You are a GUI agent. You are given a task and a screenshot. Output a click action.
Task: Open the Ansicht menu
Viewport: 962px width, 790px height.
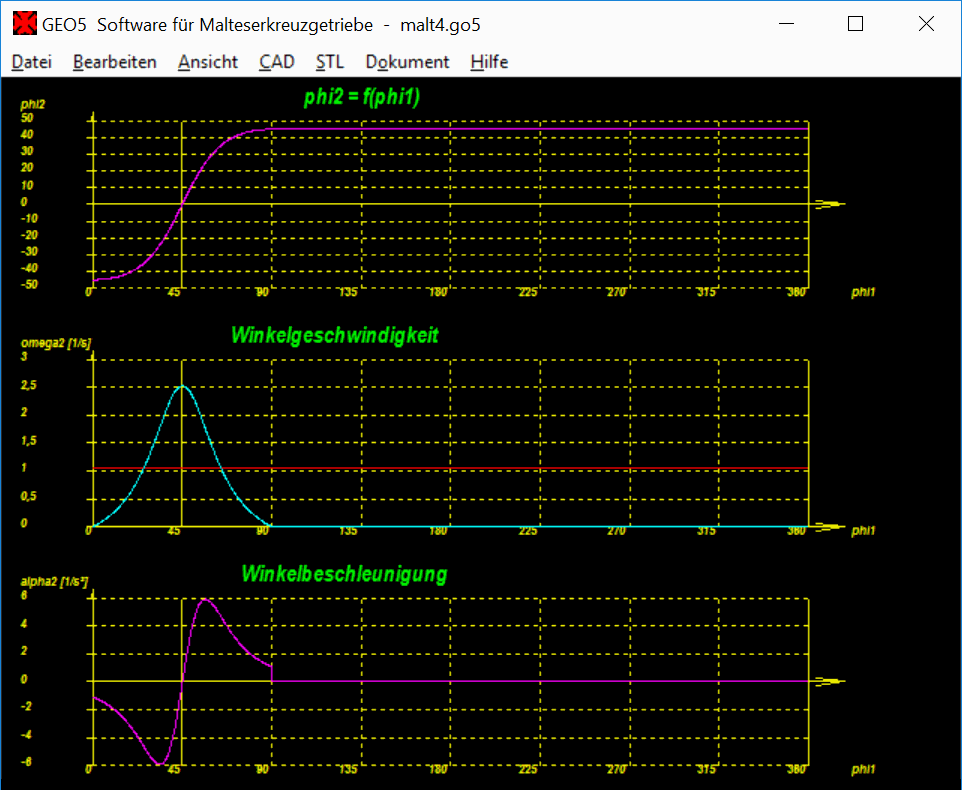(x=207, y=62)
